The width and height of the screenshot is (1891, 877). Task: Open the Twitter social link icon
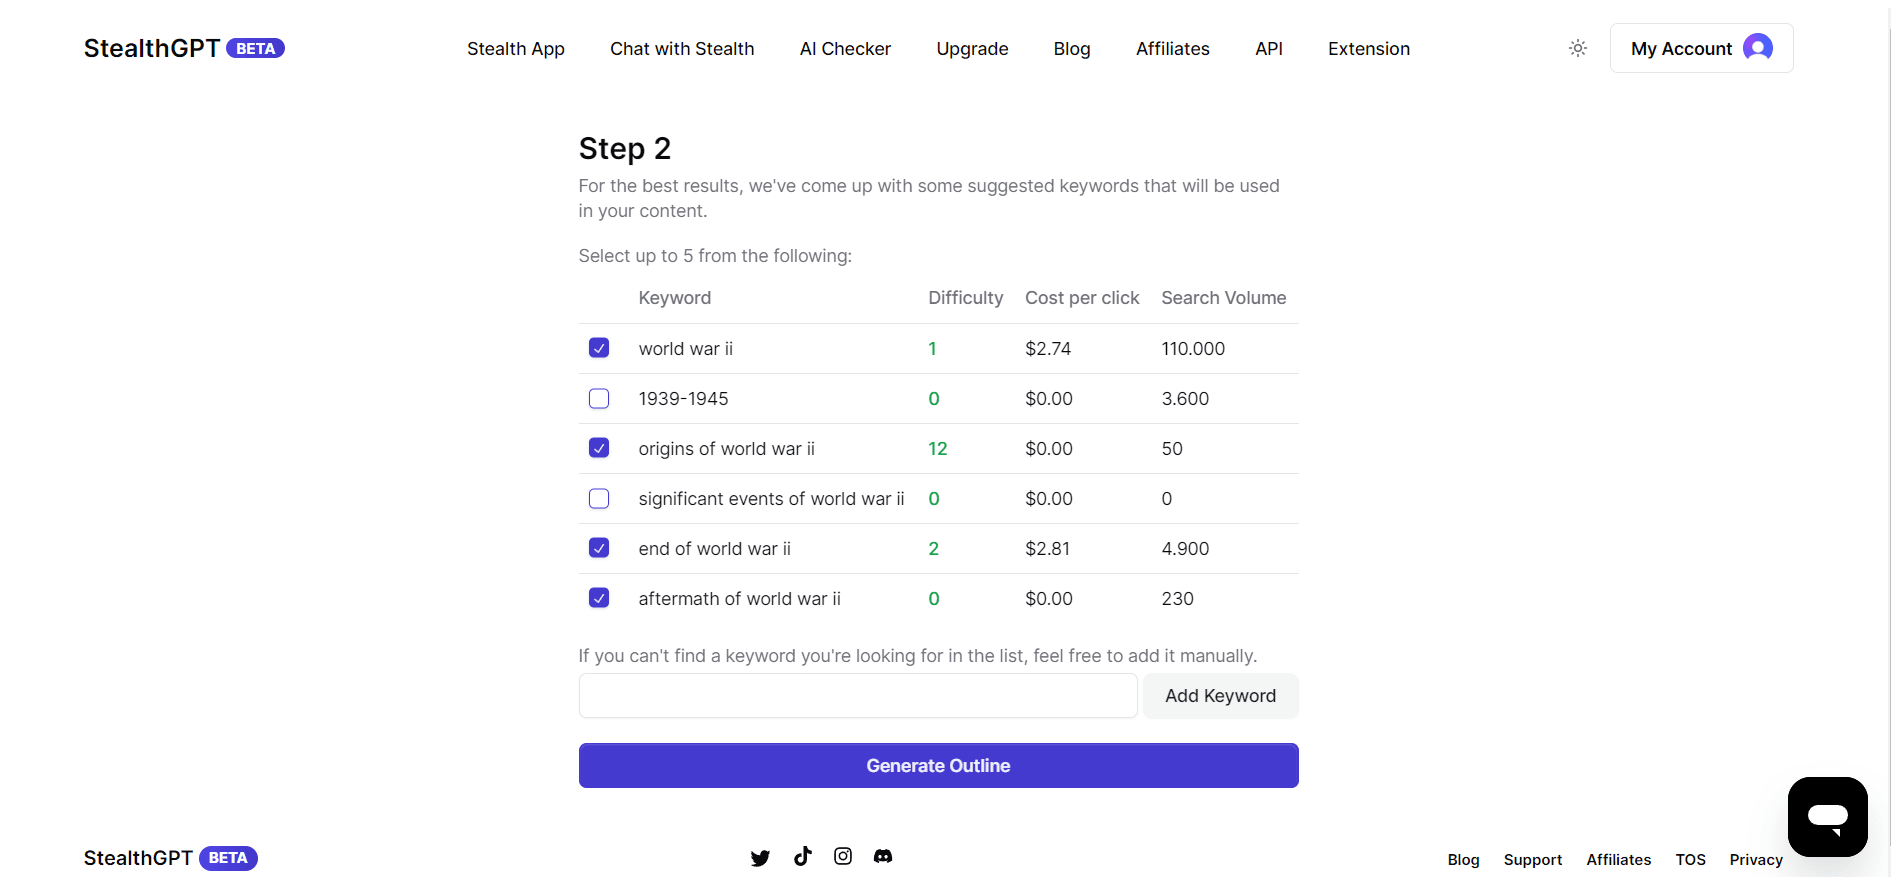tap(760, 858)
